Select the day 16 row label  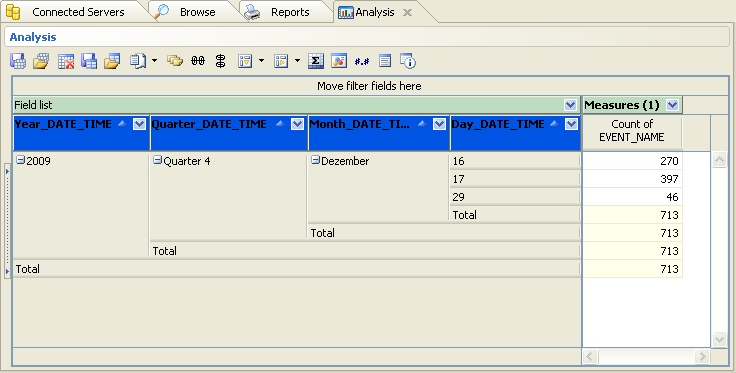point(515,161)
